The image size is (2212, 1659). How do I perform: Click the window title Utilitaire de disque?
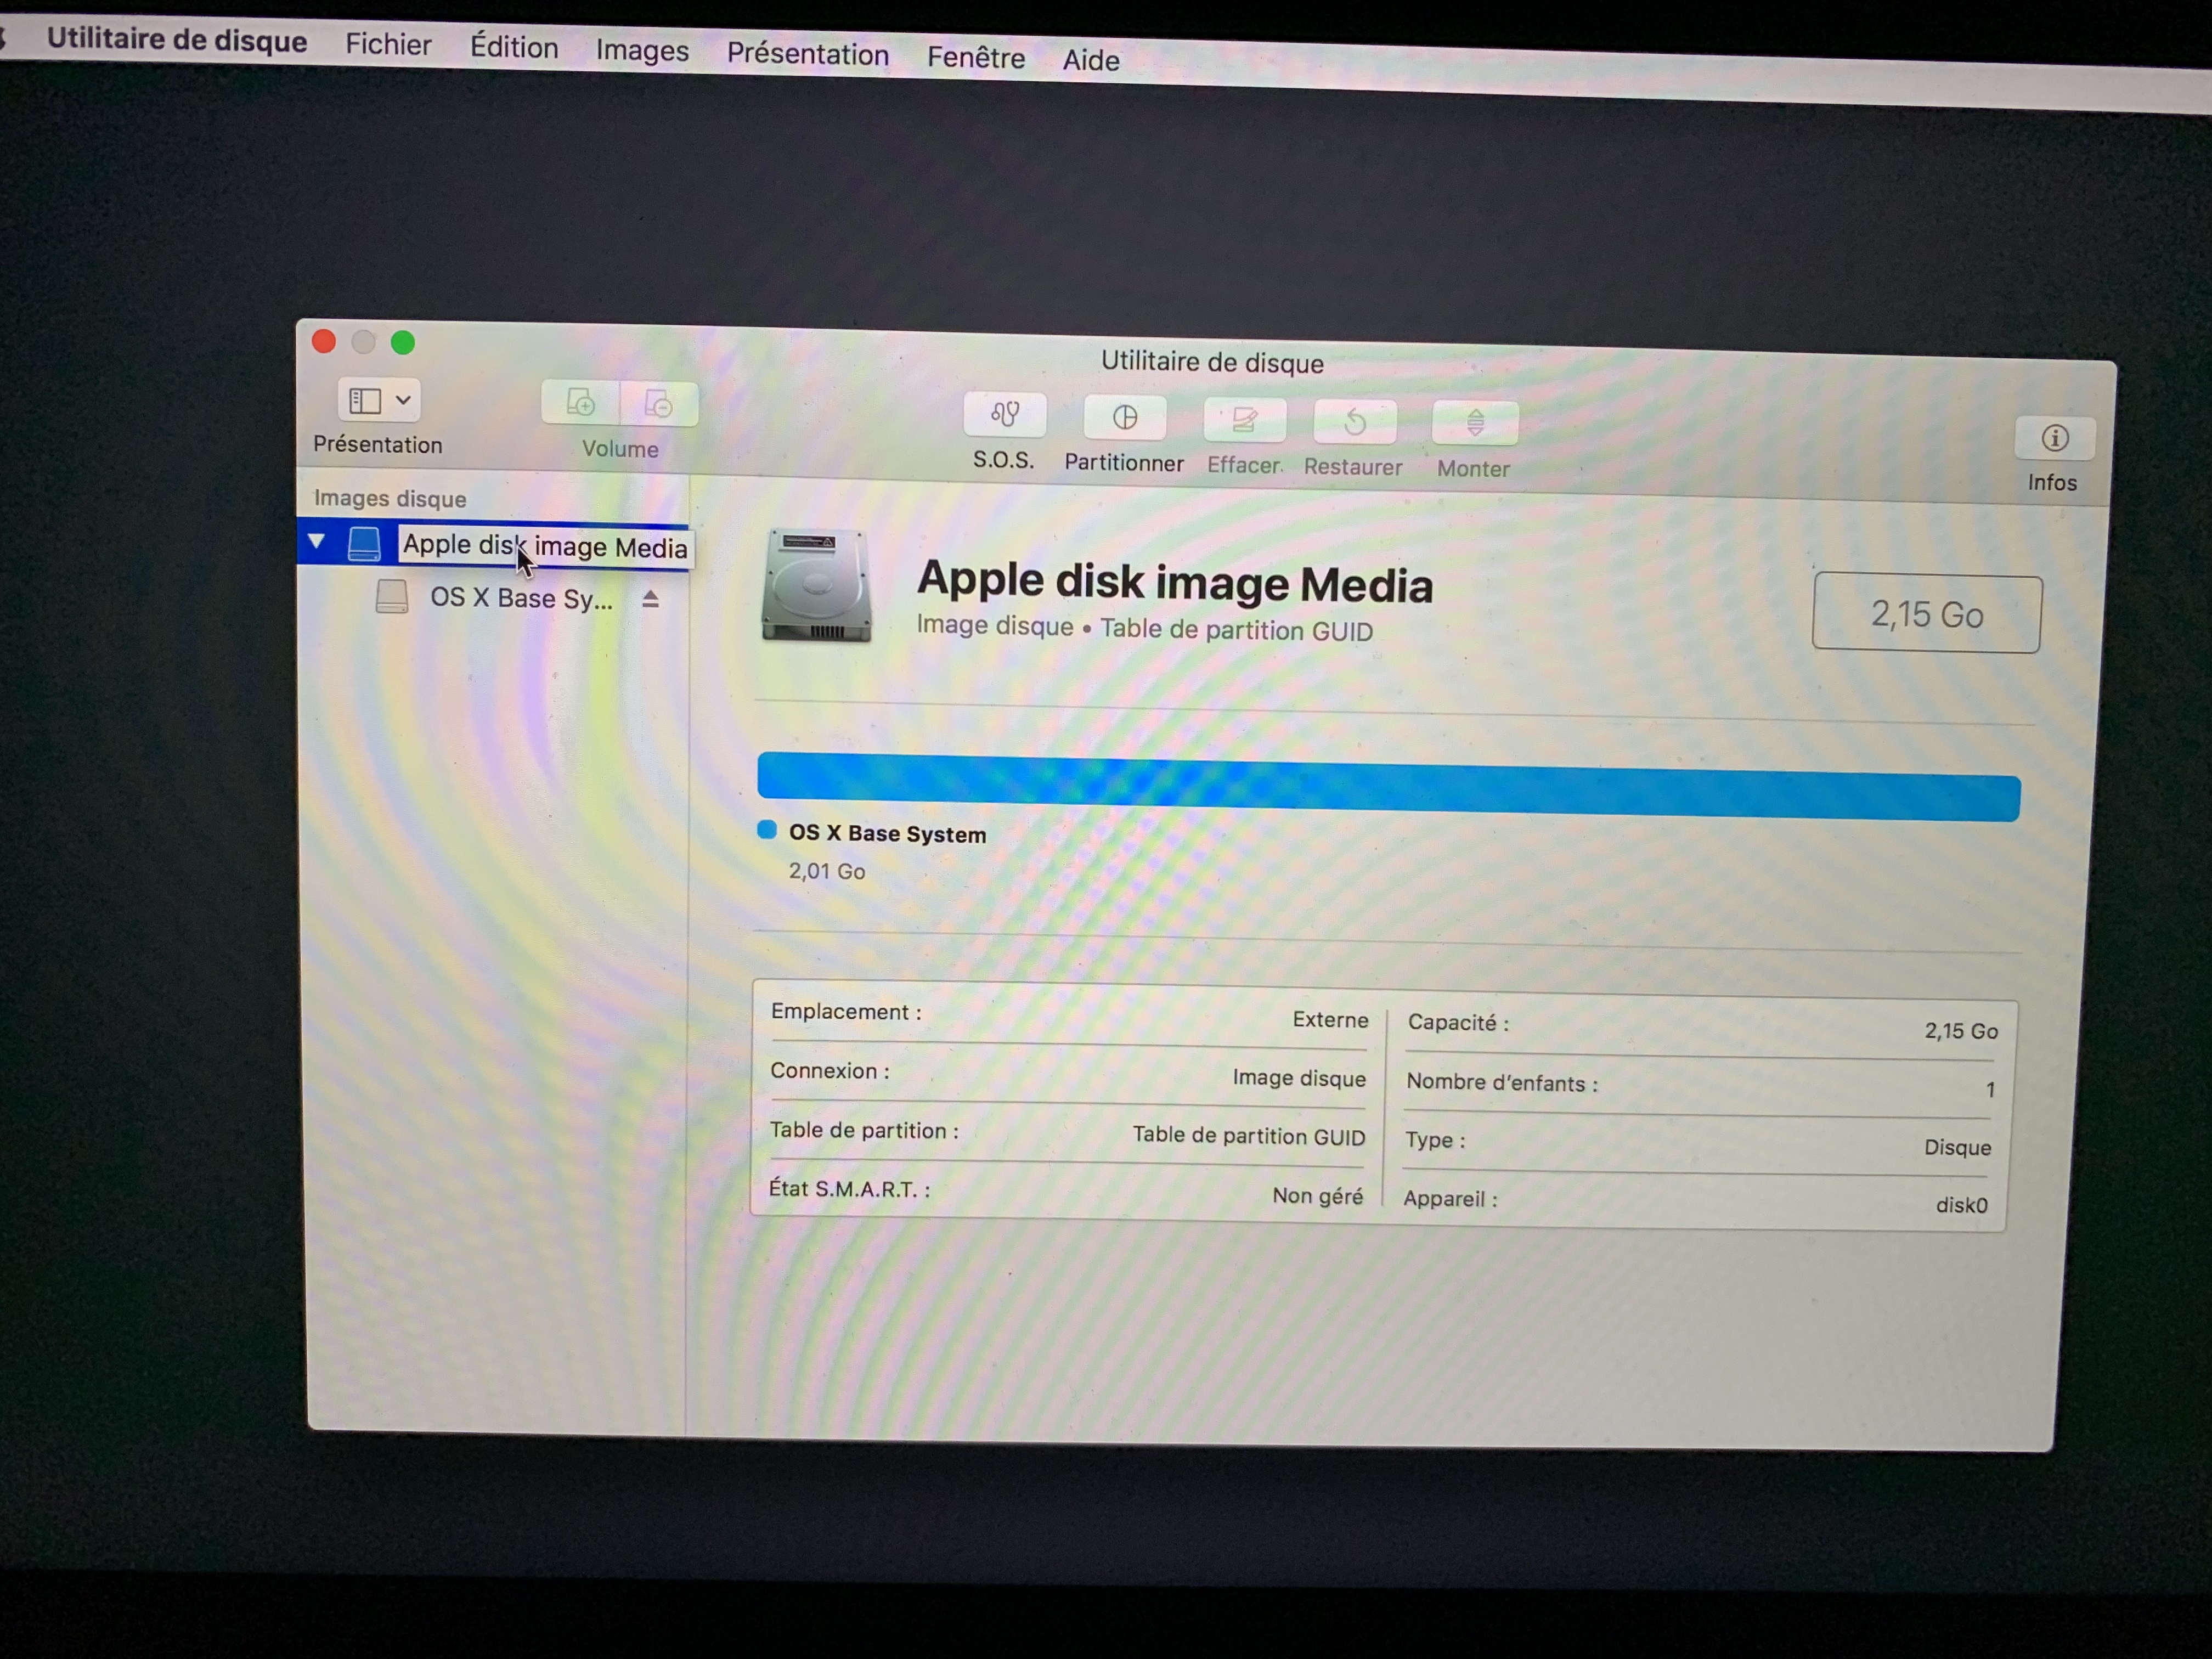(1212, 362)
